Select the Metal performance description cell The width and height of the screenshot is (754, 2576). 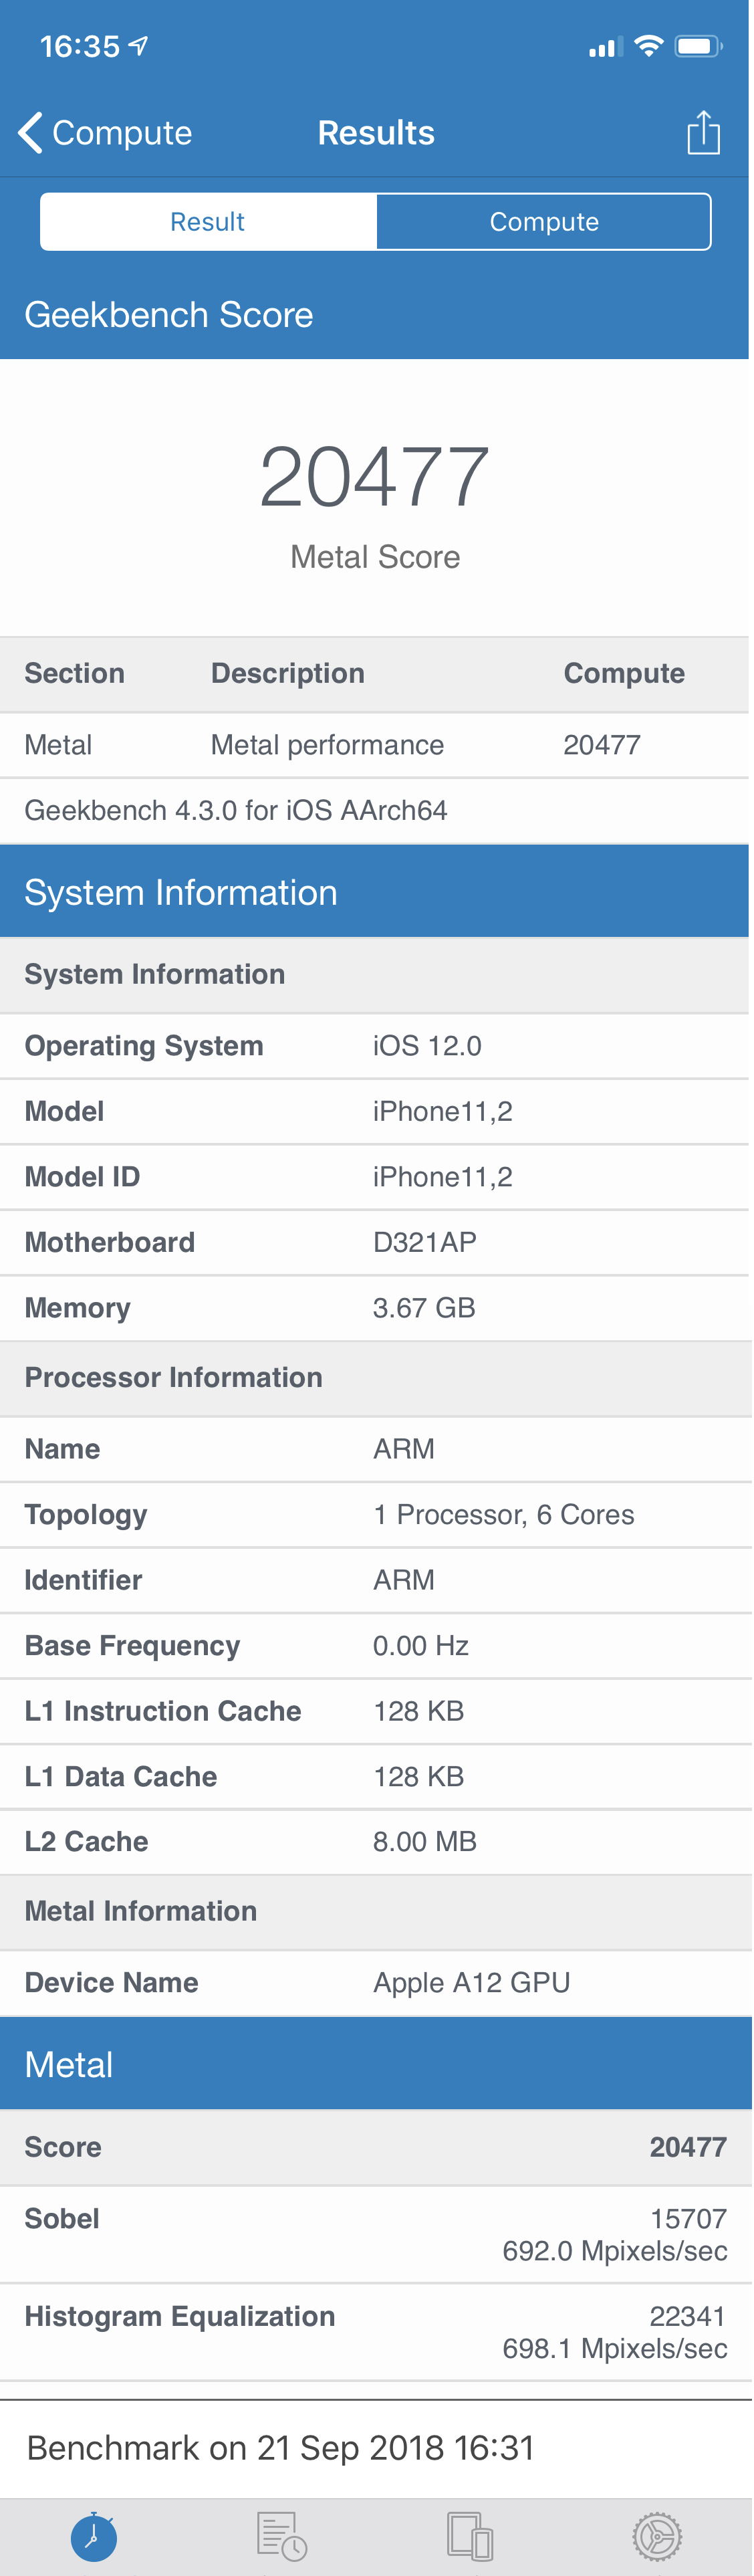327,745
